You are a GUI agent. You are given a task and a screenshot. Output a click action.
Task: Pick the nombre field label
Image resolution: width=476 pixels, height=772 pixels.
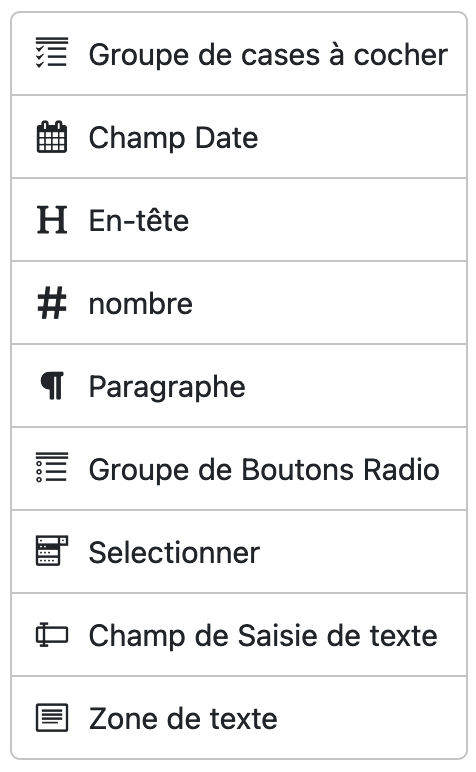141,304
